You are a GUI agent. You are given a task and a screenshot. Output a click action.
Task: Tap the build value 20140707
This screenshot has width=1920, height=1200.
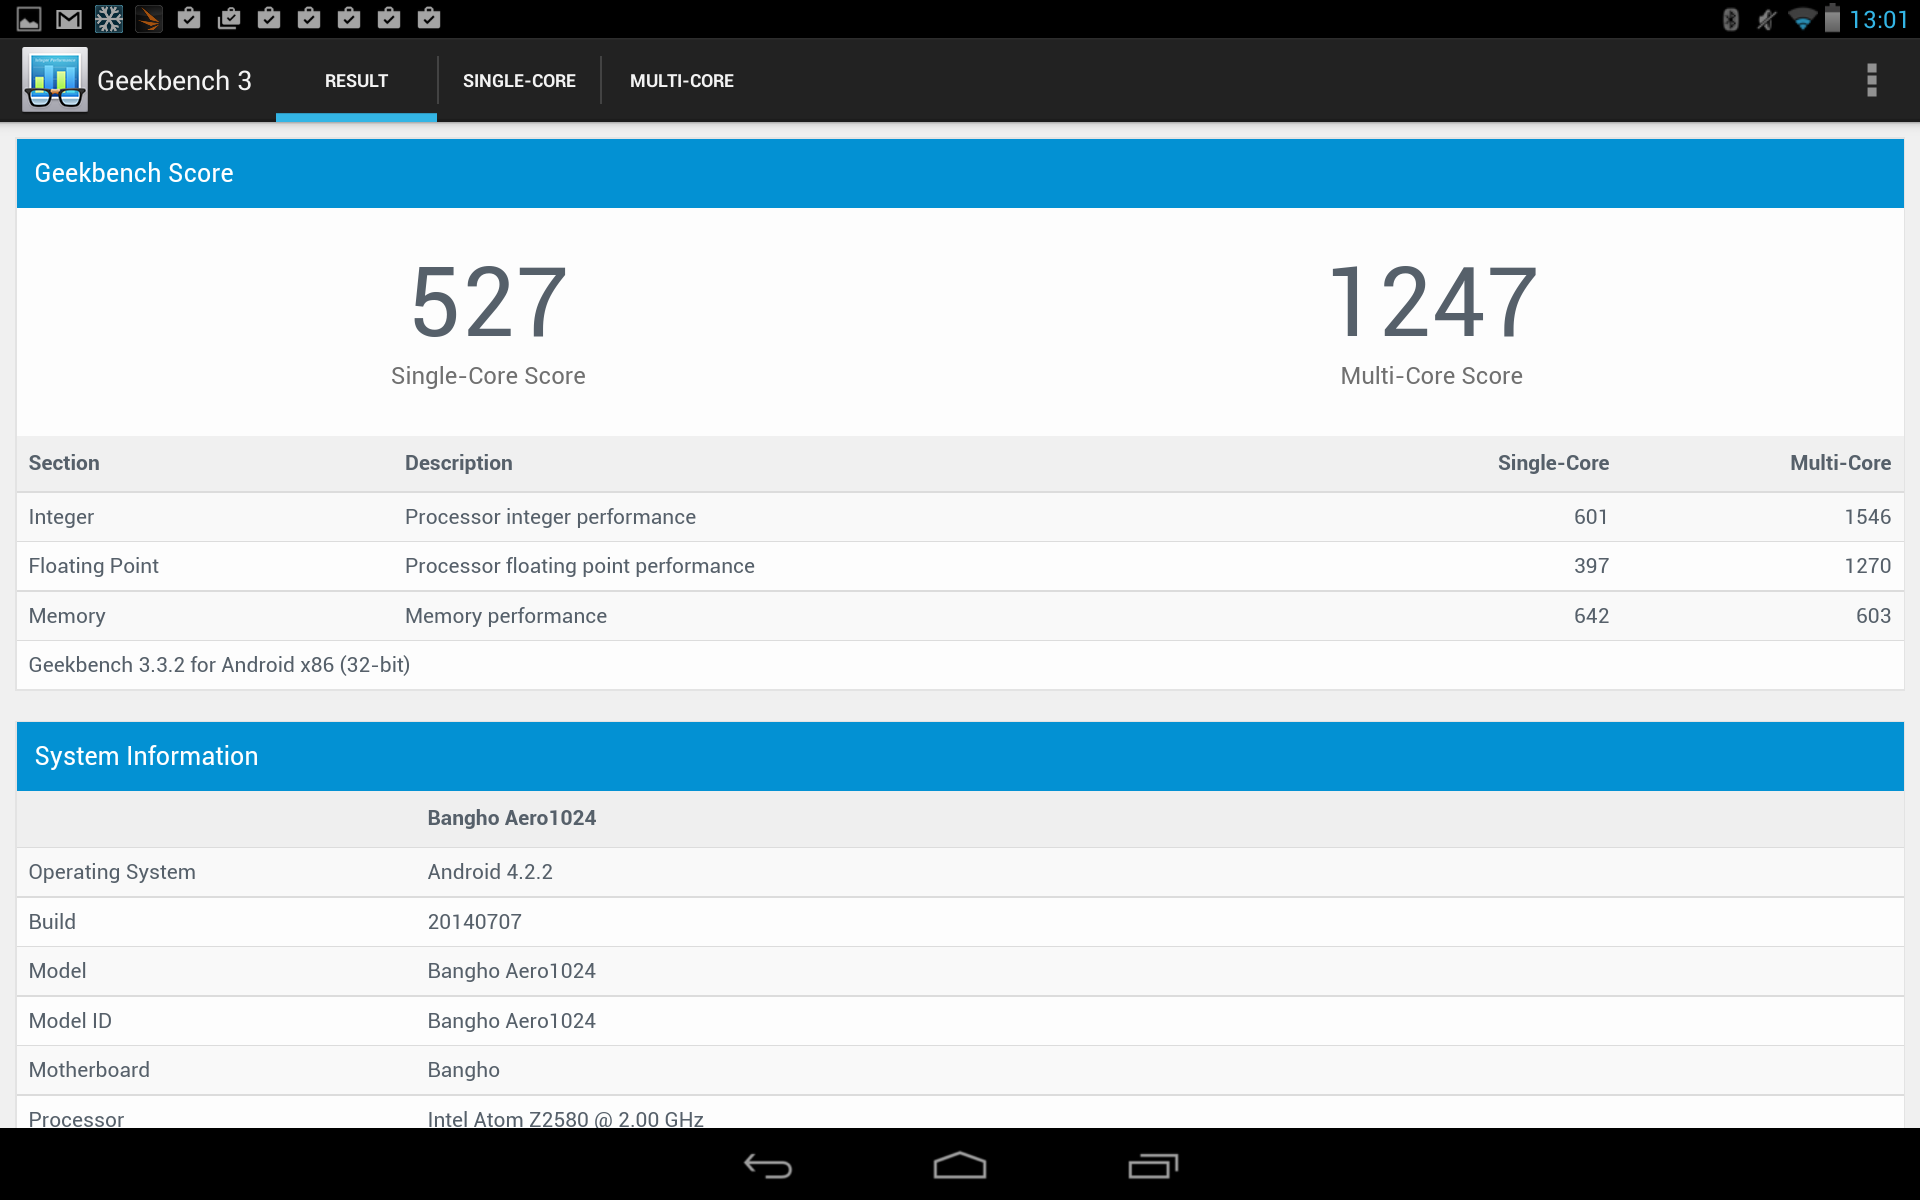(x=475, y=922)
